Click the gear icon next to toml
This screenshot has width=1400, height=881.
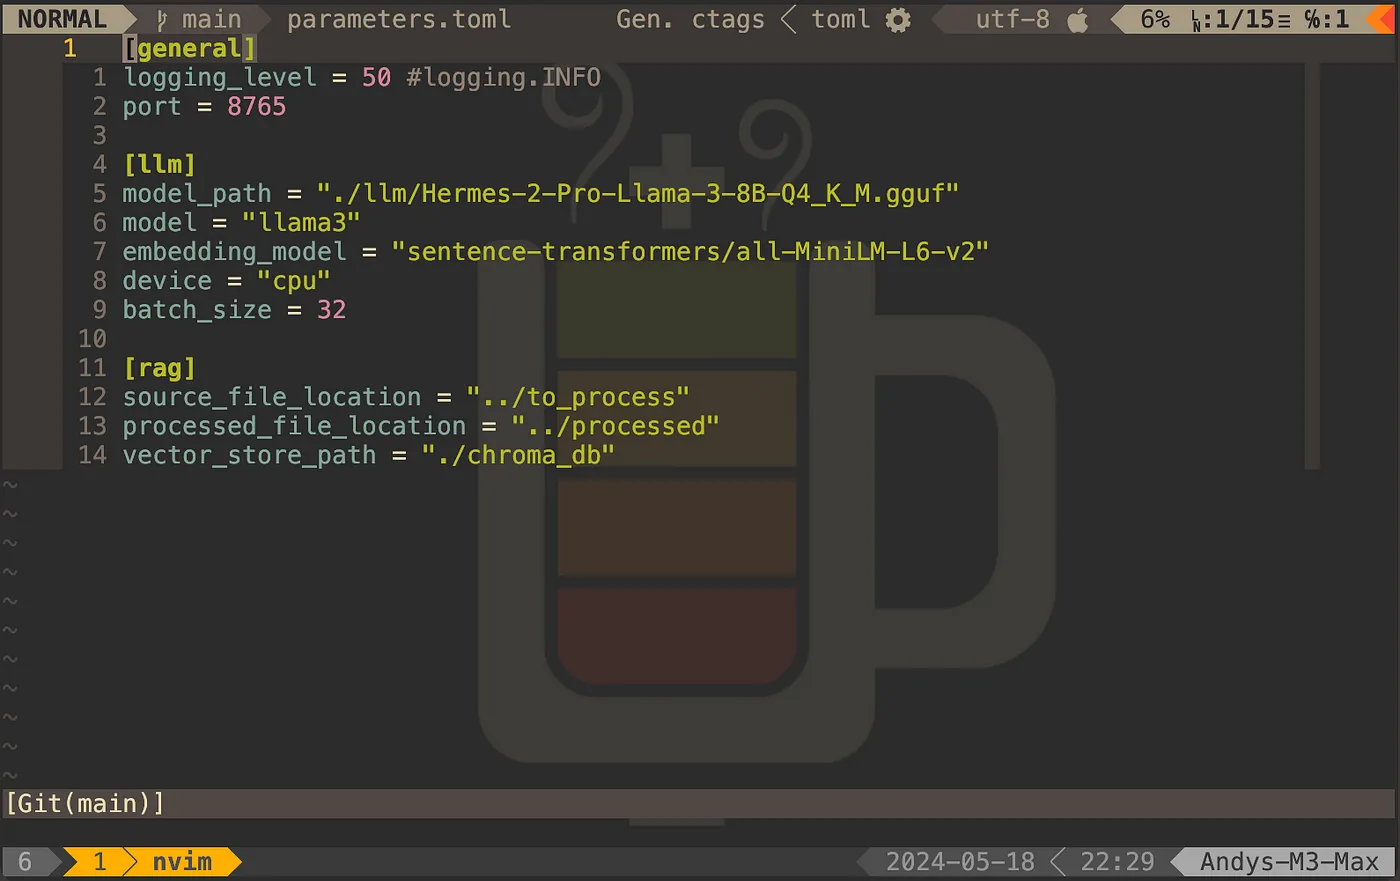click(898, 20)
